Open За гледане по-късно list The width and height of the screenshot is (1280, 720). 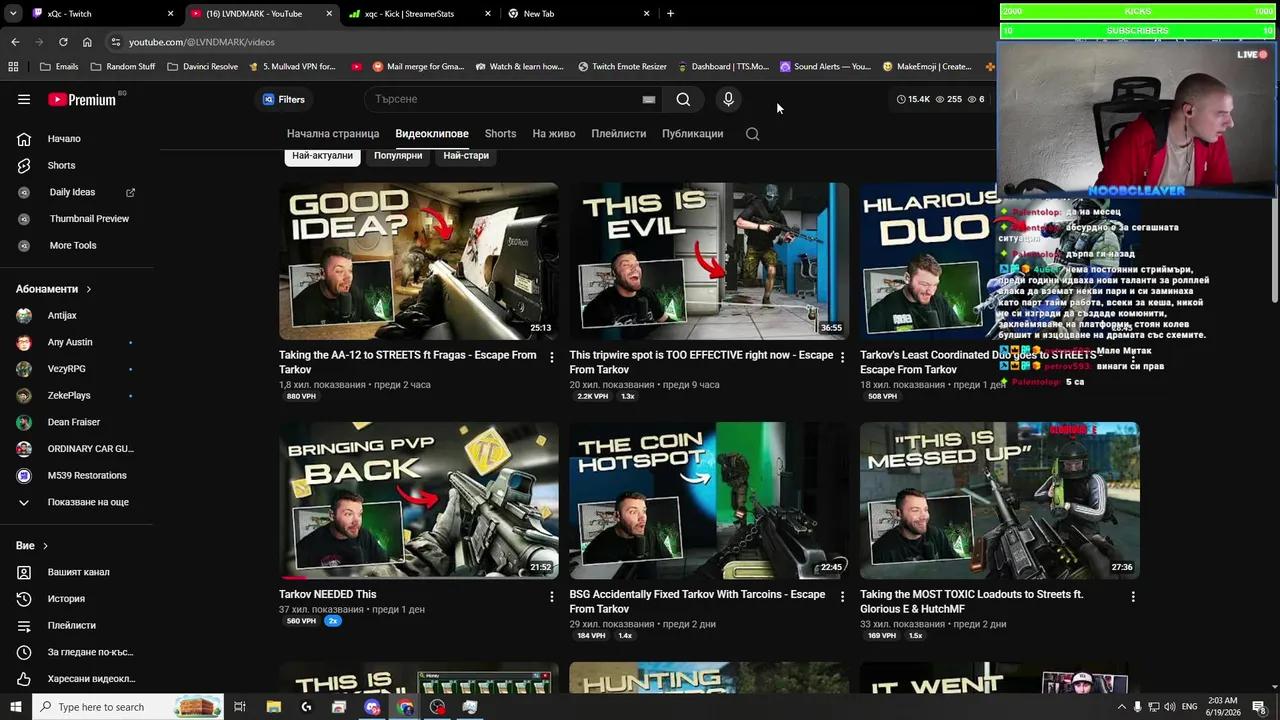(90, 652)
